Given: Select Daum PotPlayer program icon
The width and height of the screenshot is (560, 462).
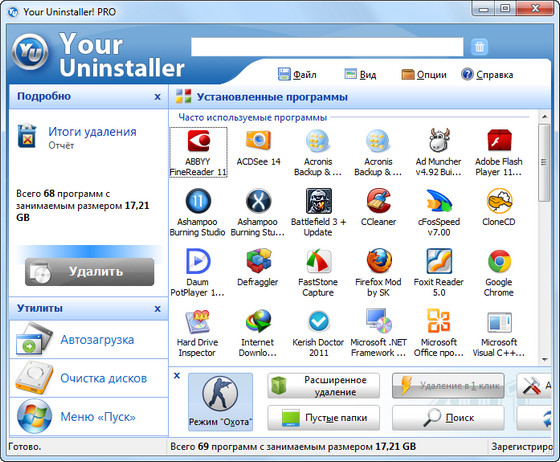Looking at the screenshot, I should coord(198,261).
